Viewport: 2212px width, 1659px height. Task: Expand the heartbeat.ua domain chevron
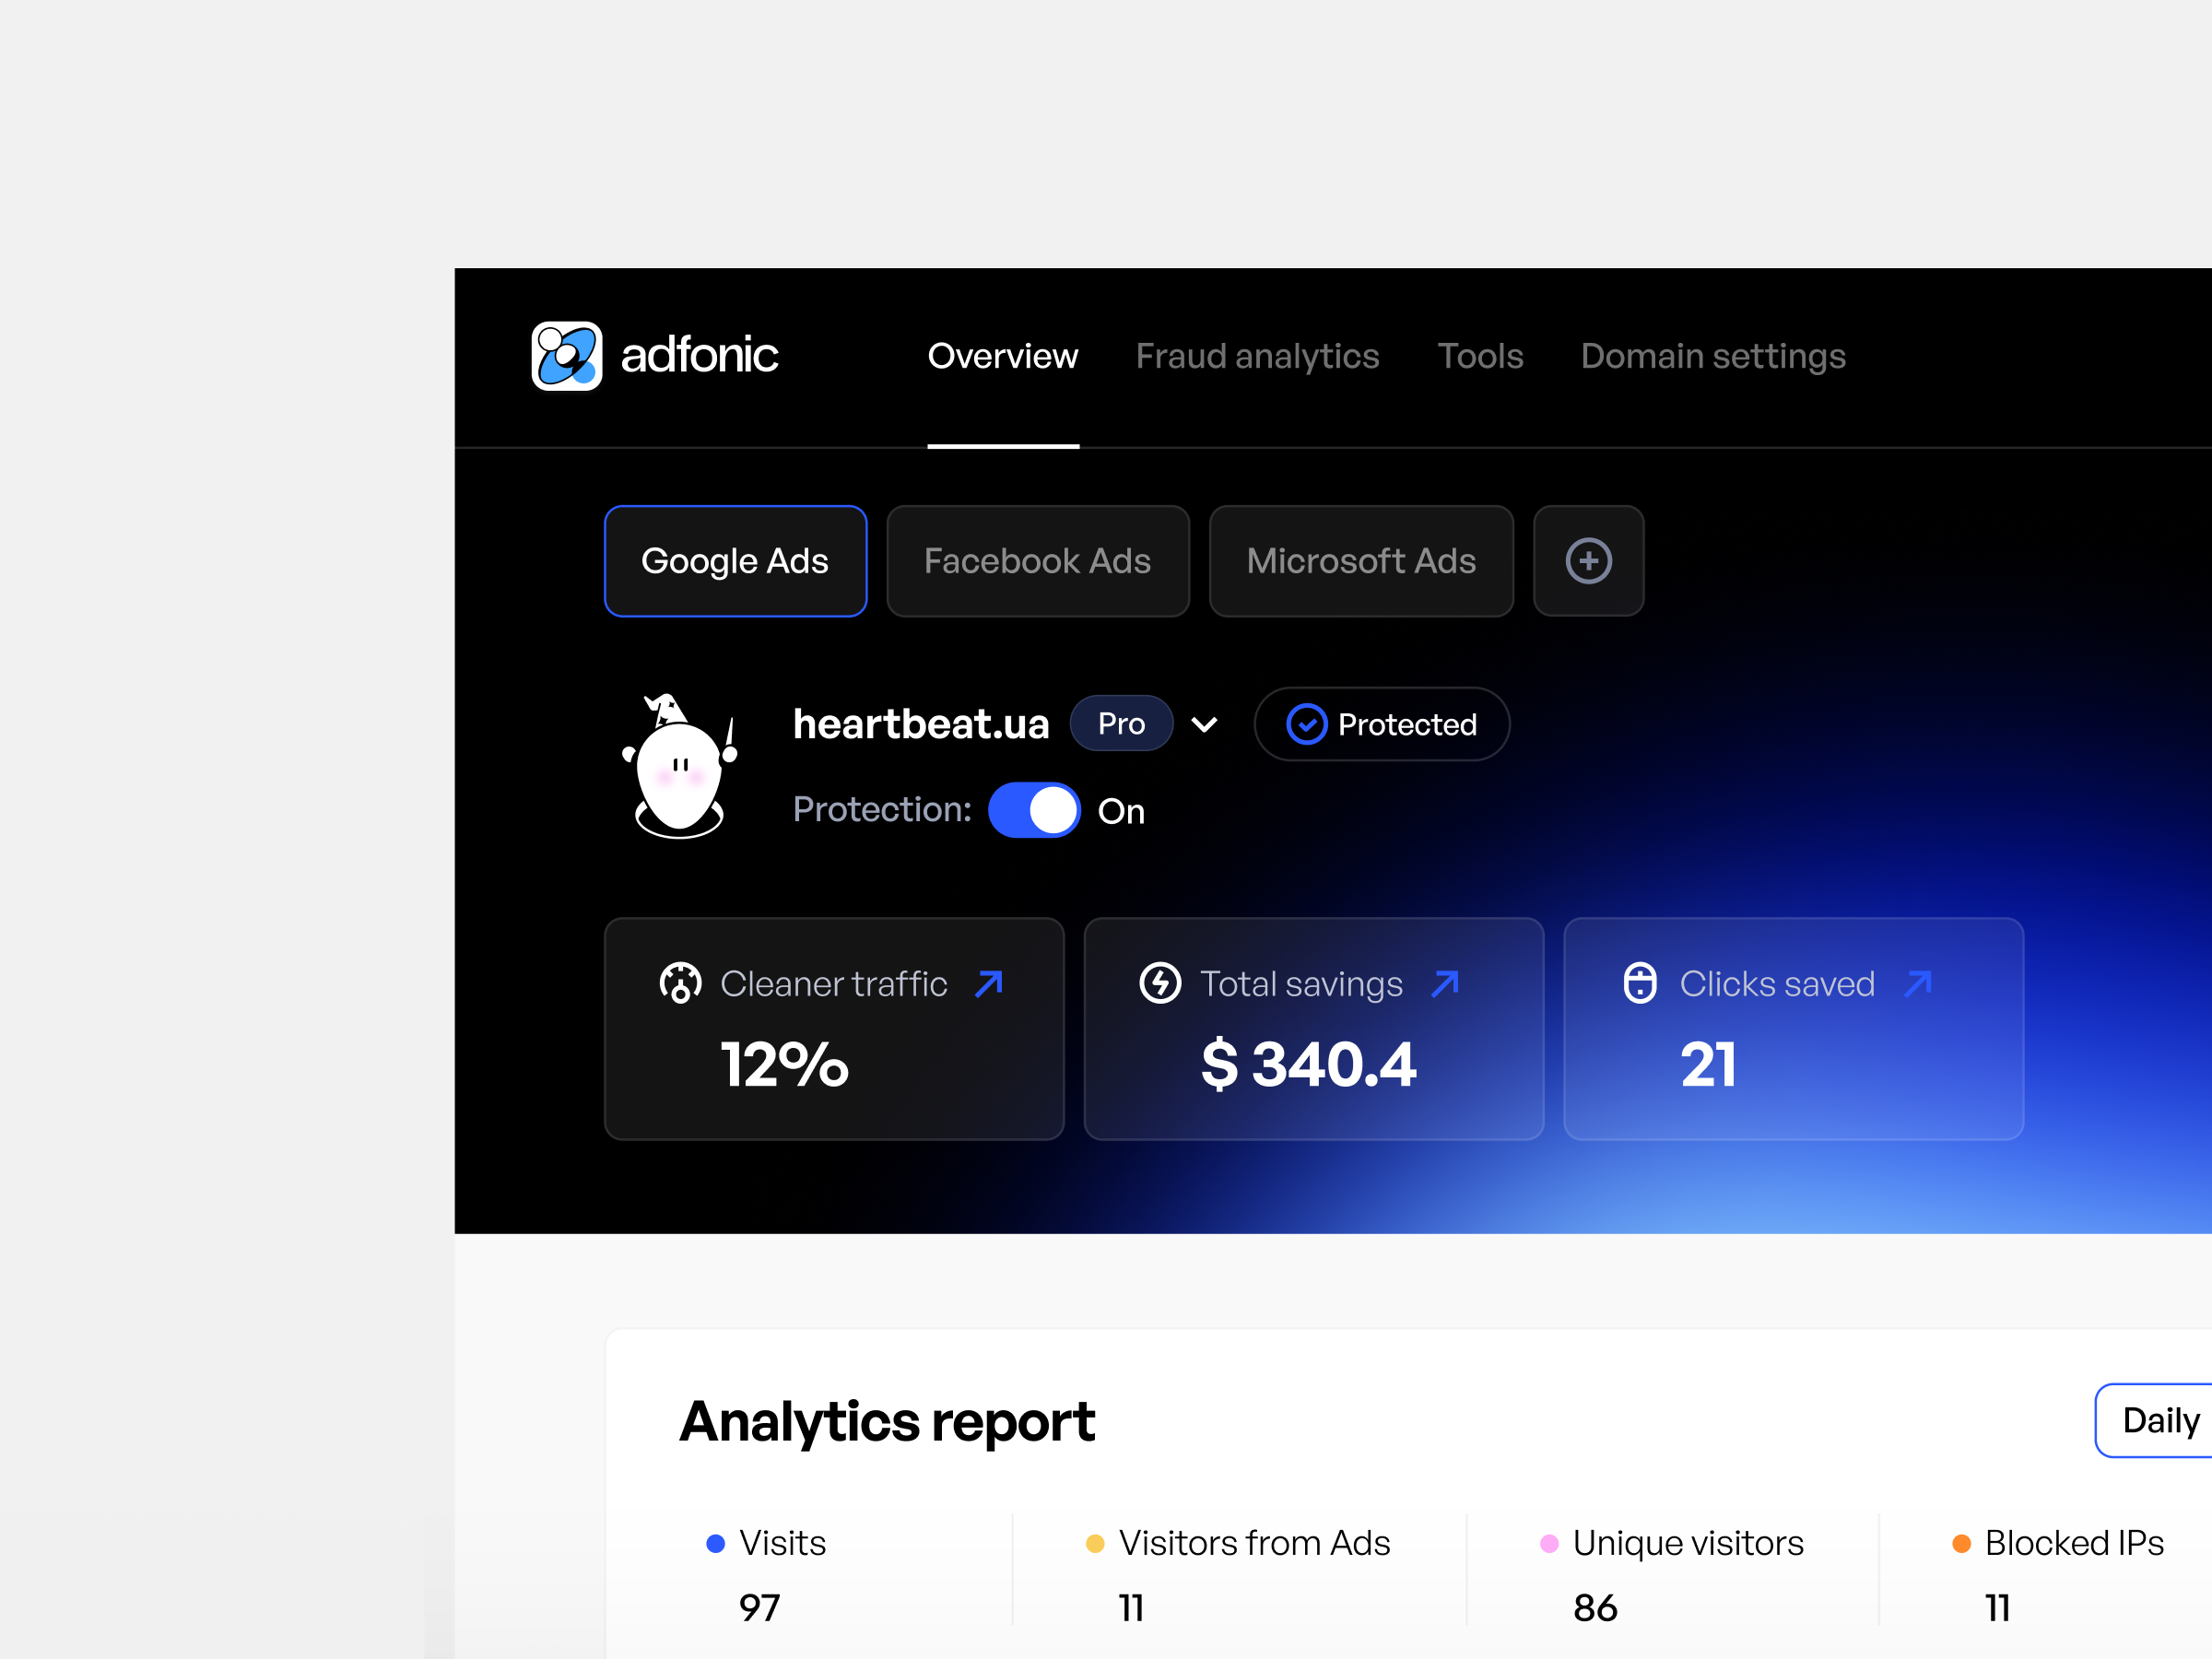[1205, 724]
